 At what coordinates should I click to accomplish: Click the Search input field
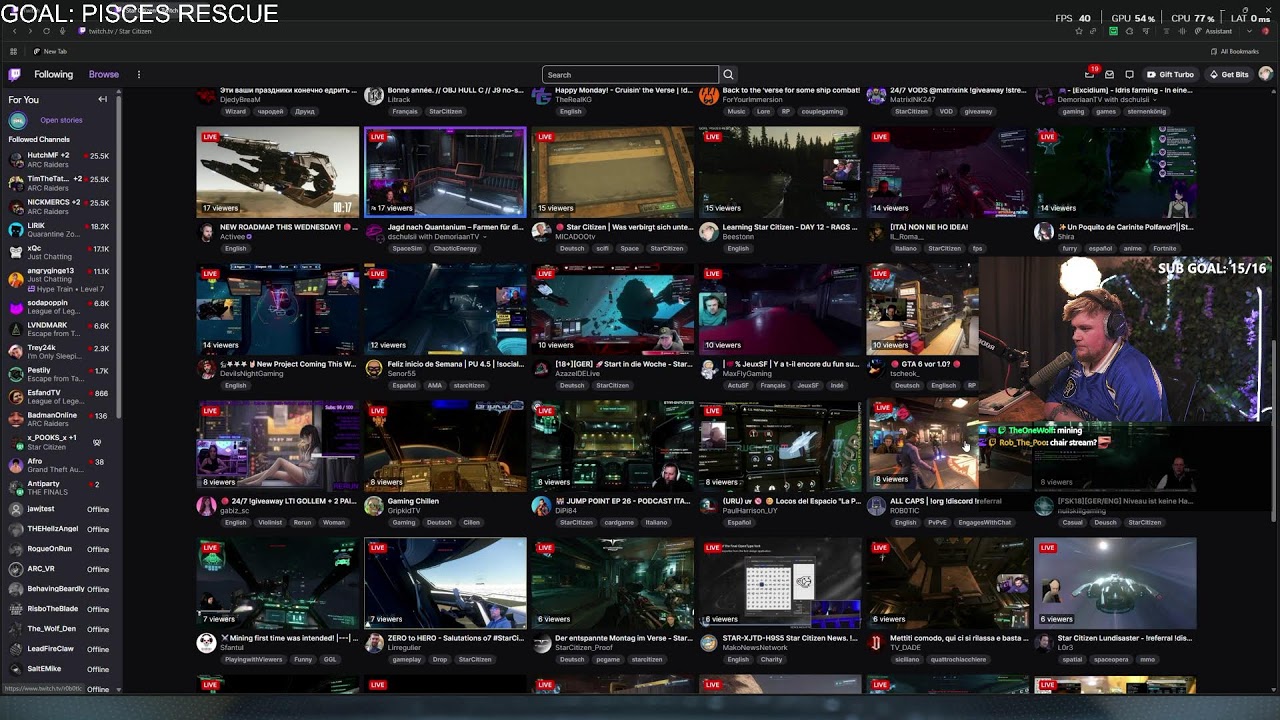pos(630,74)
